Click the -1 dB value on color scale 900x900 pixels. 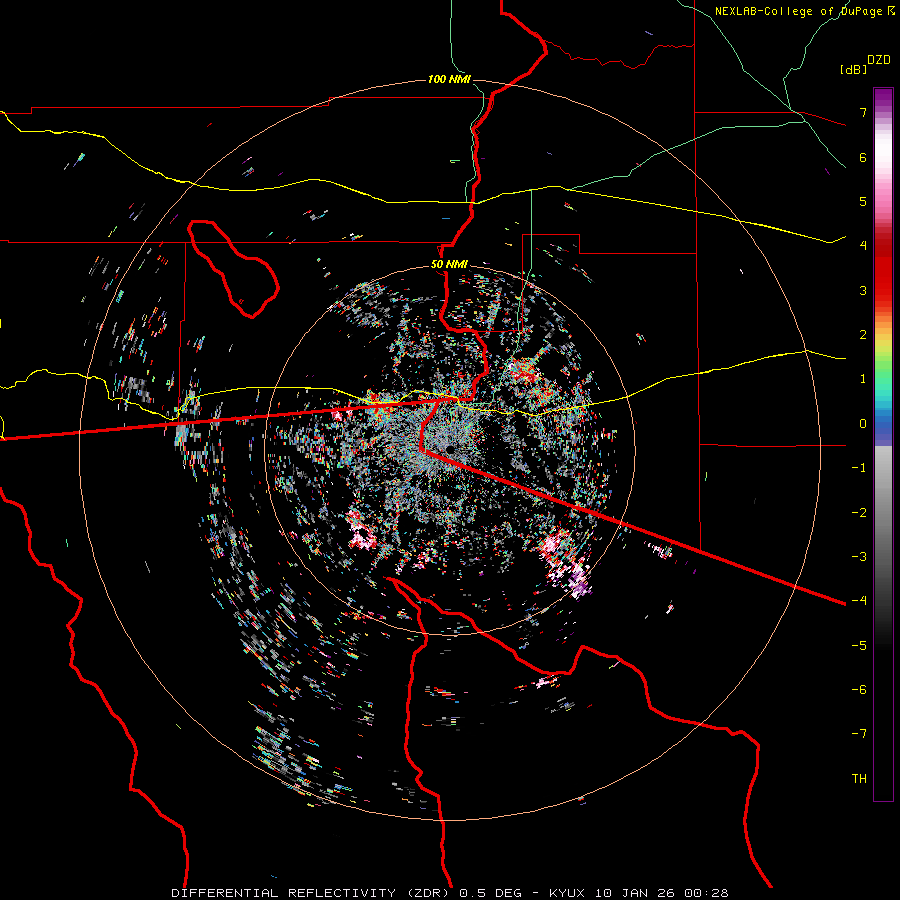point(859,468)
